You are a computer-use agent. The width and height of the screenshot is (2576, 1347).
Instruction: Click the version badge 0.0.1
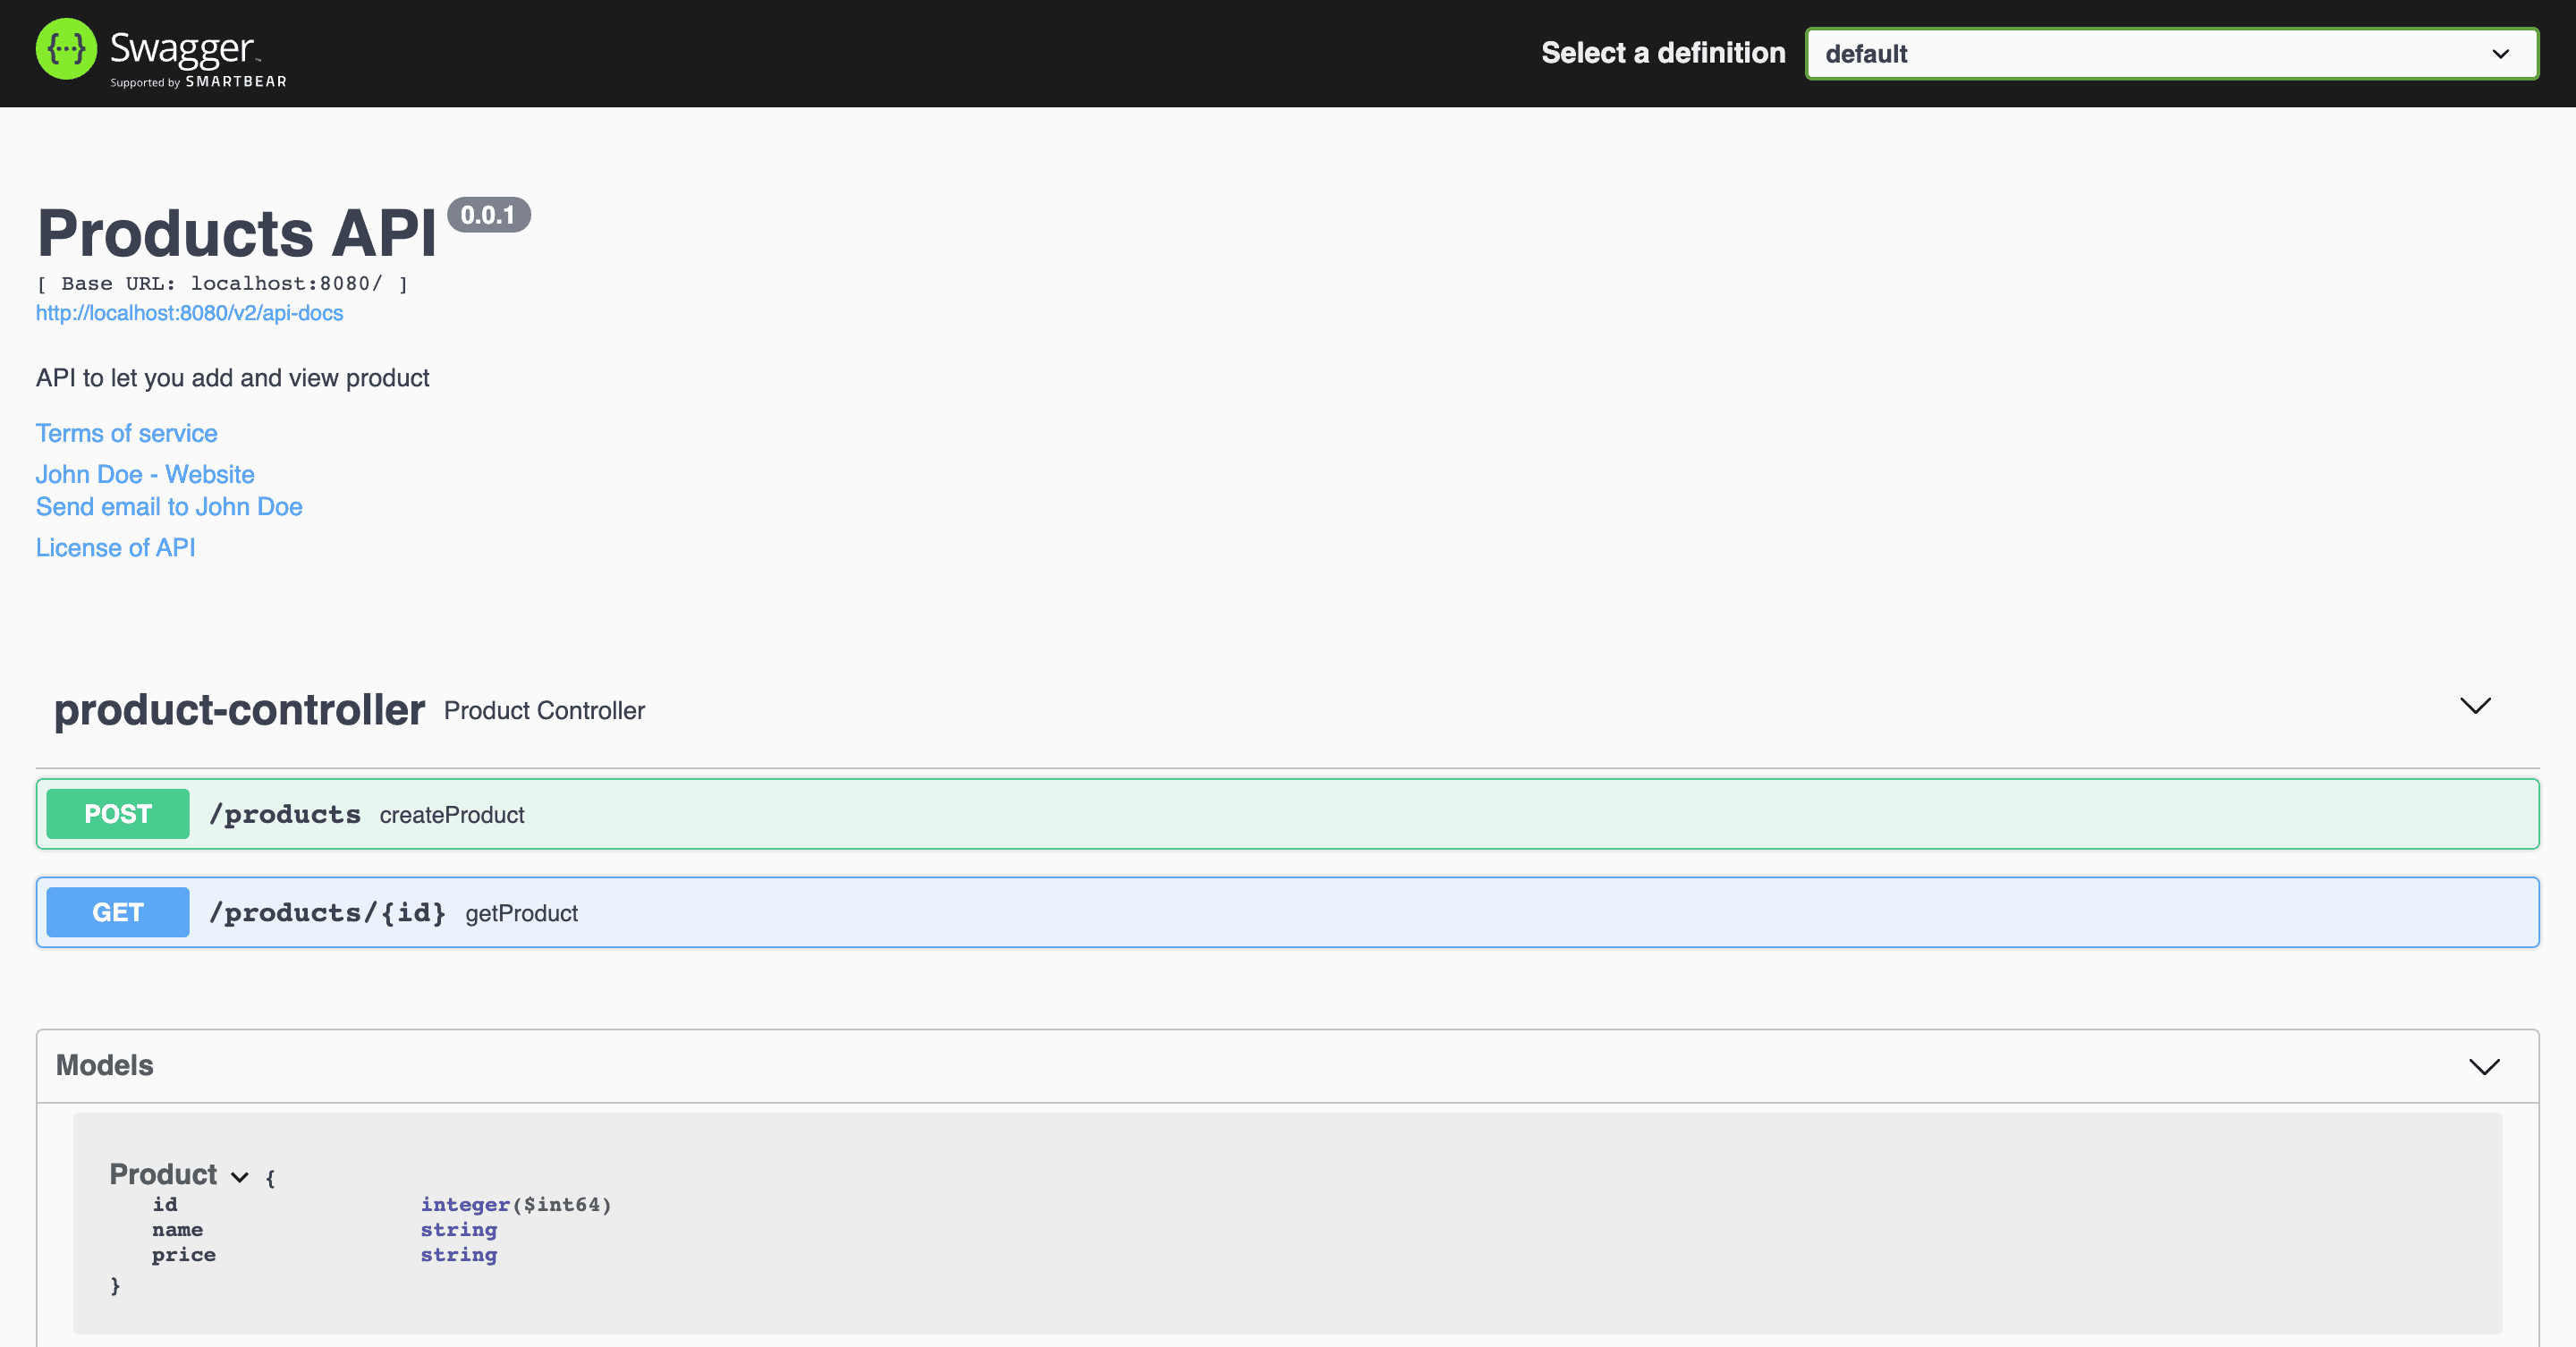[x=489, y=213]
